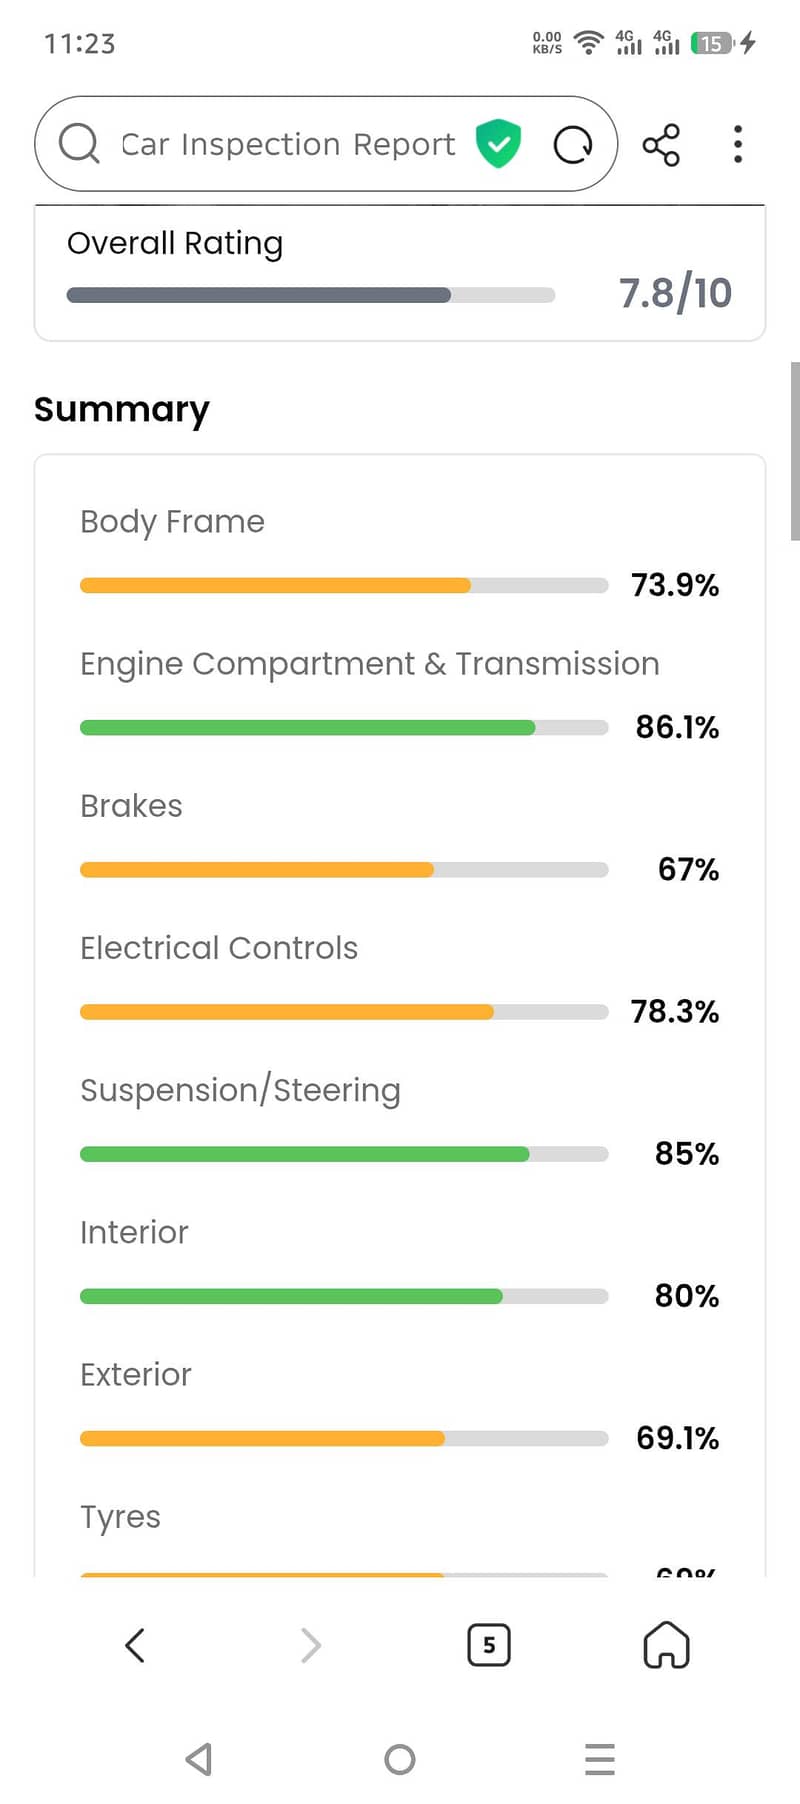Select the Body Frame score bar
Viewport: 800px width, 1804px height.
(343, 586)
